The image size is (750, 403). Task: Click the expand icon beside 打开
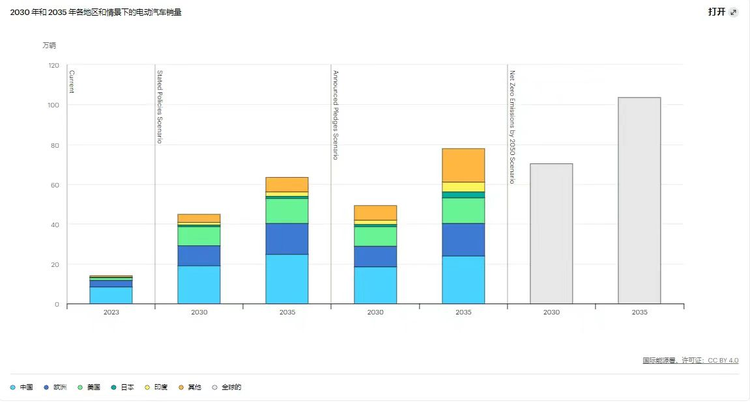[x=733, y=12]
